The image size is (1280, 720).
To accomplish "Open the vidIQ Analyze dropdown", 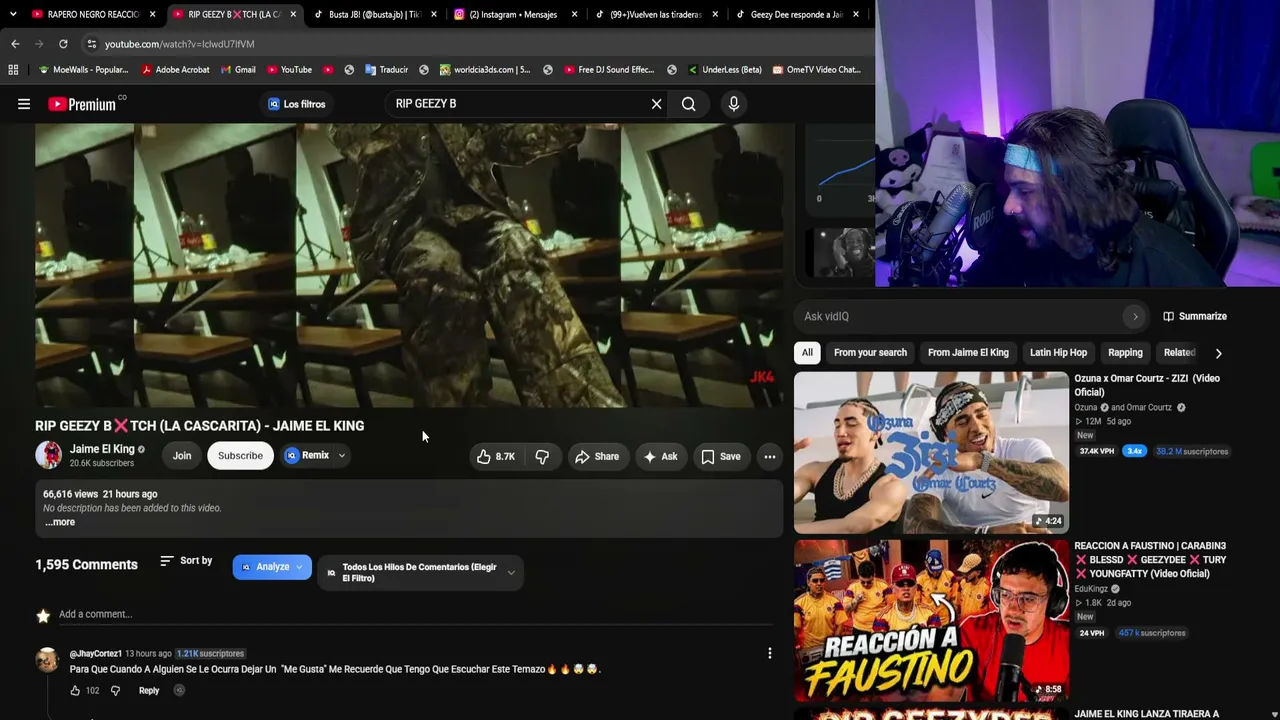I will pos(272,567).
